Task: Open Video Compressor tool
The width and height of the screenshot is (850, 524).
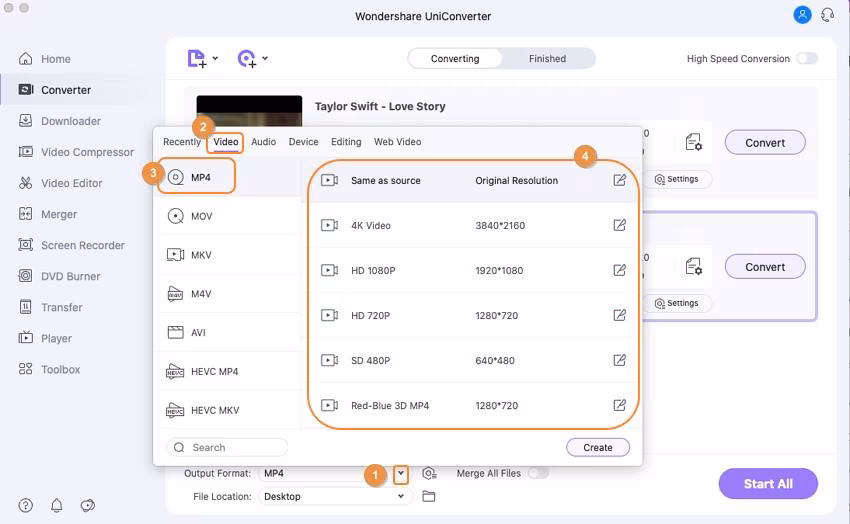Action: pyautogui.click(x=76, y=152)
